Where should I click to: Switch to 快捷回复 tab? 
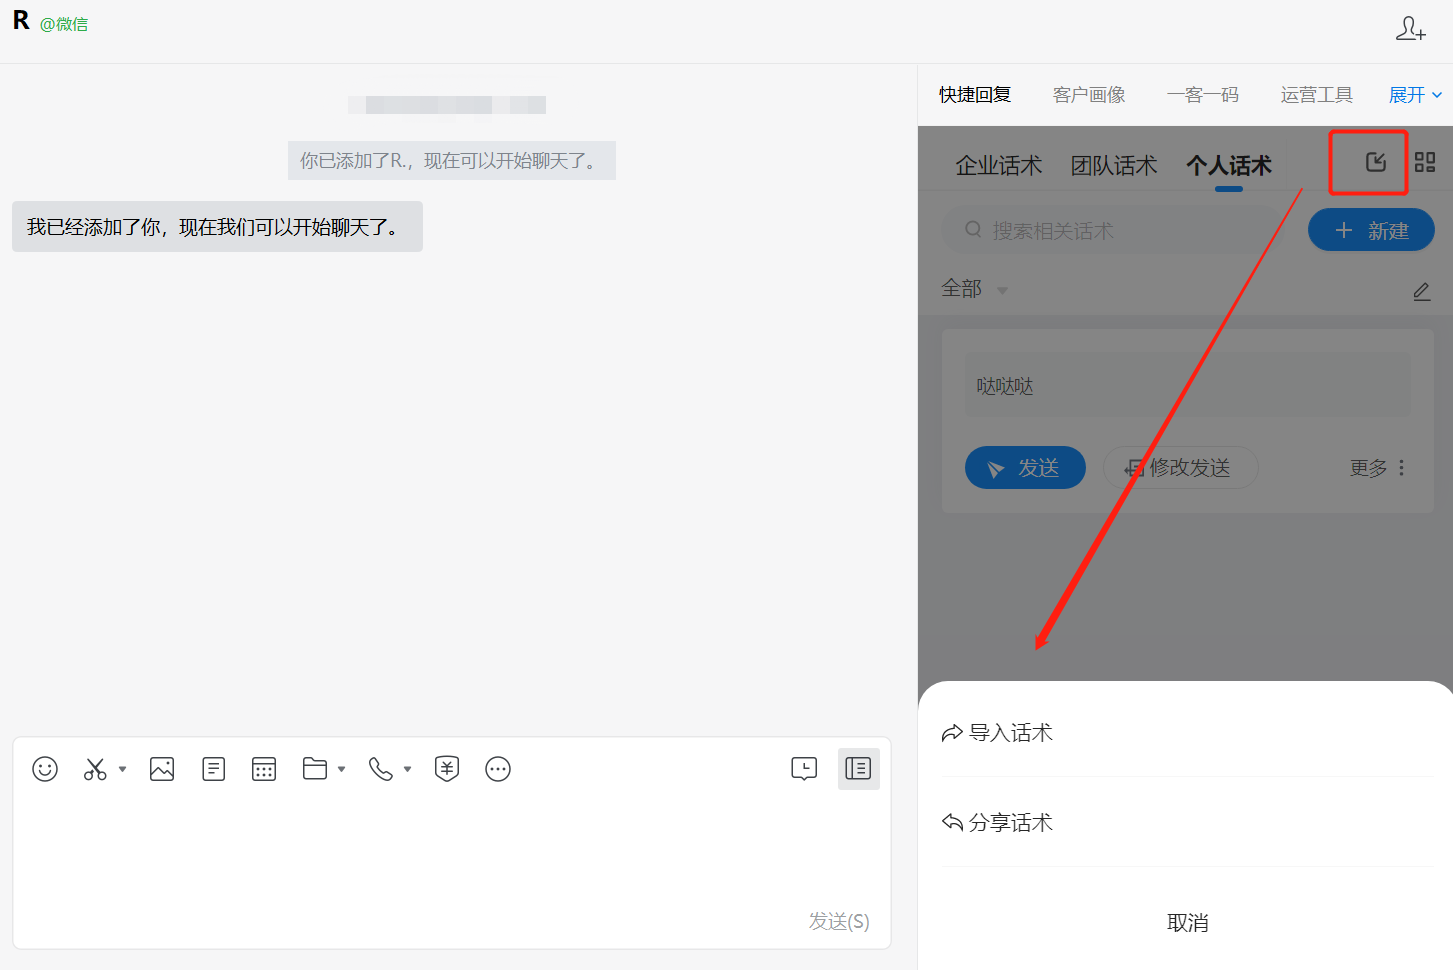[x=975, y=95]
